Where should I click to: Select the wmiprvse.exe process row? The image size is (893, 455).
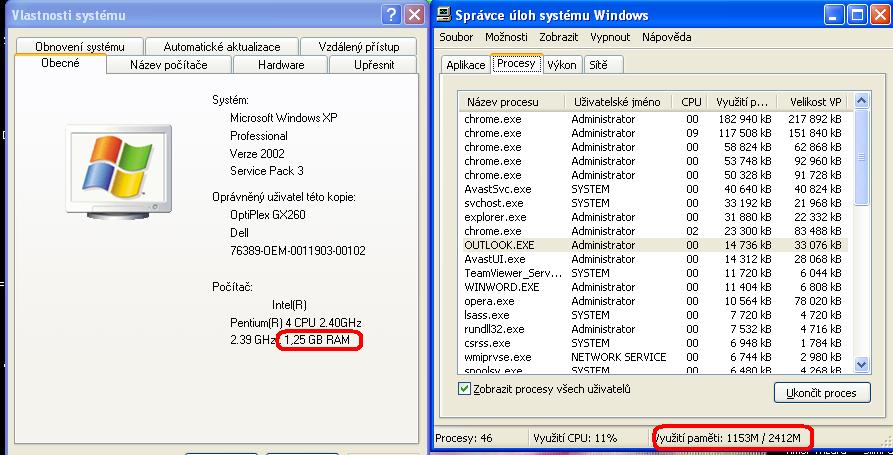[653, 357]
